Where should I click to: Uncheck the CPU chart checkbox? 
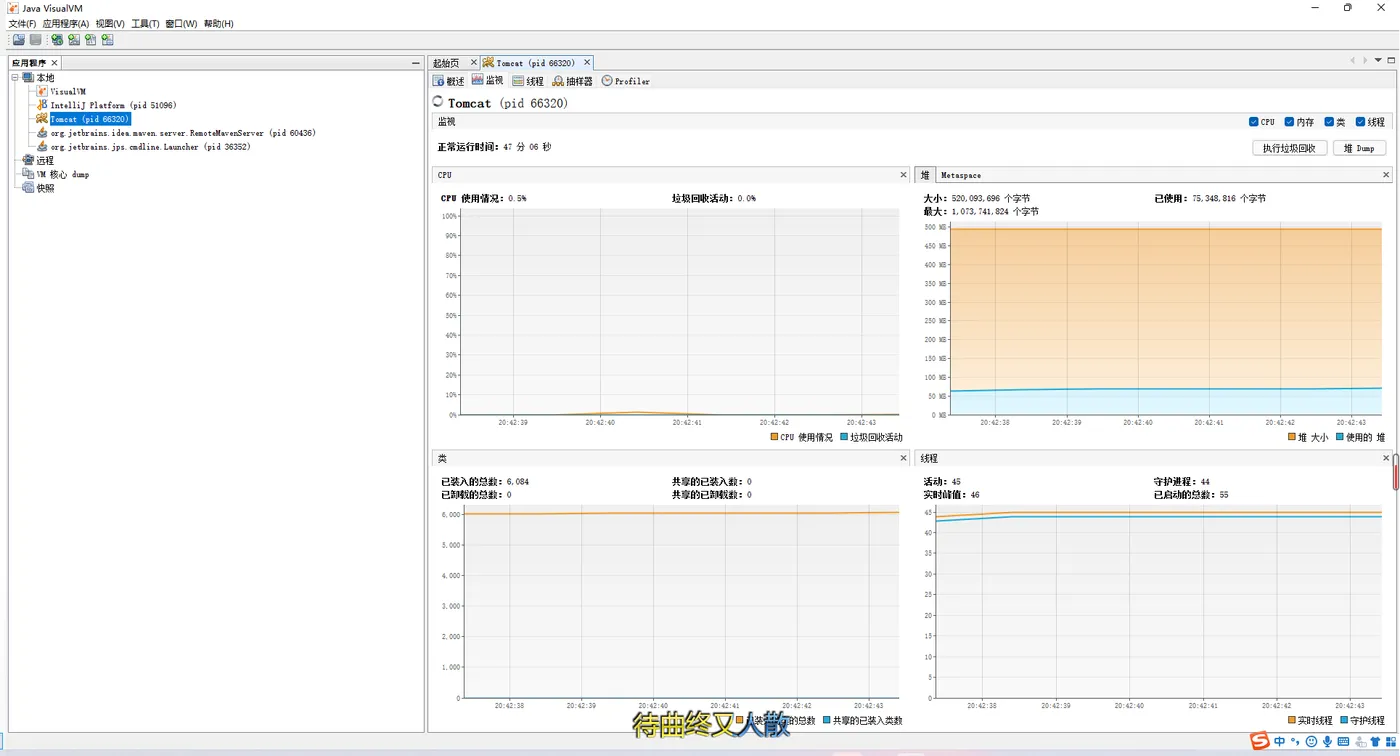1254,122
